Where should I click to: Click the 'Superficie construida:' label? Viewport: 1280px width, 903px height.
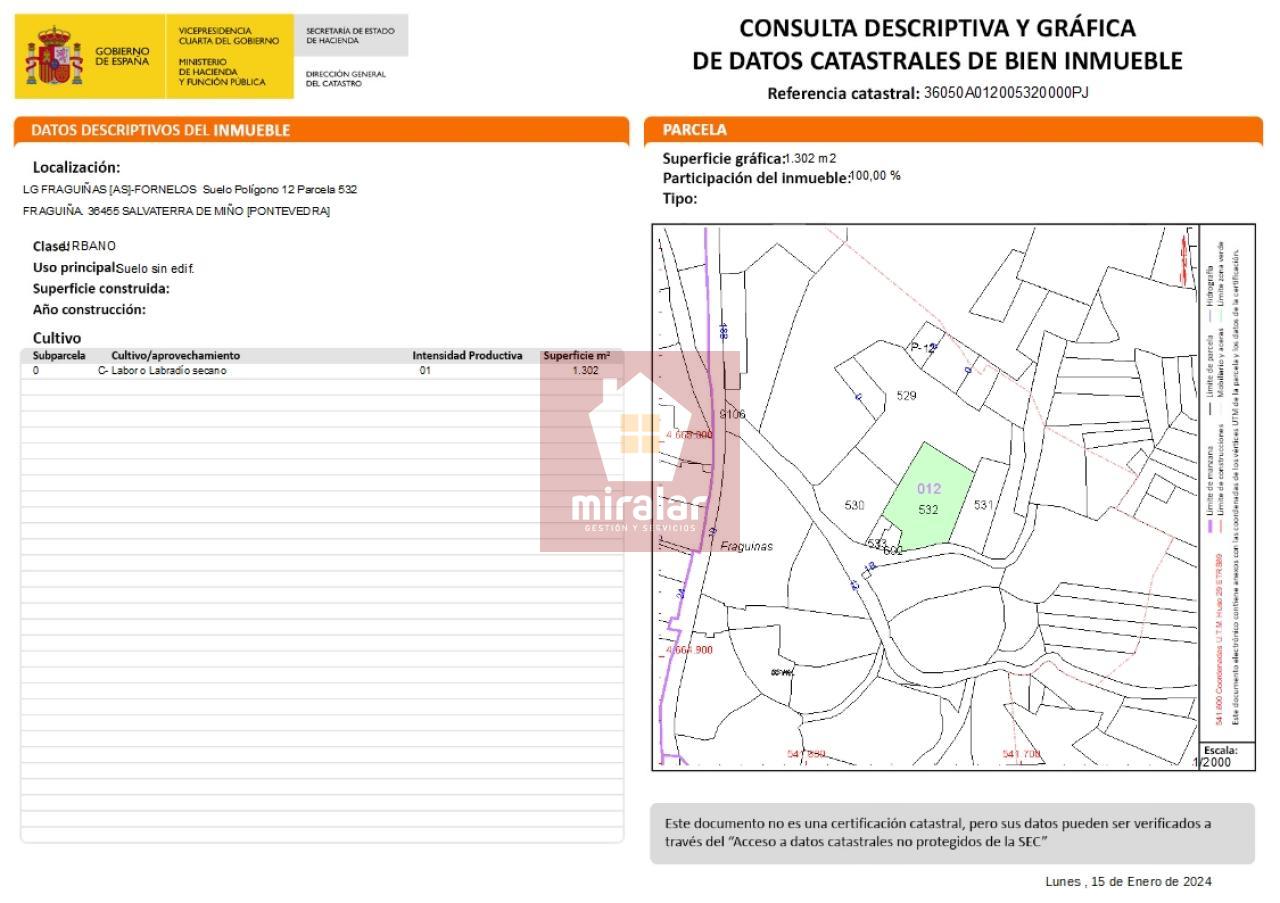coord(101,288)
